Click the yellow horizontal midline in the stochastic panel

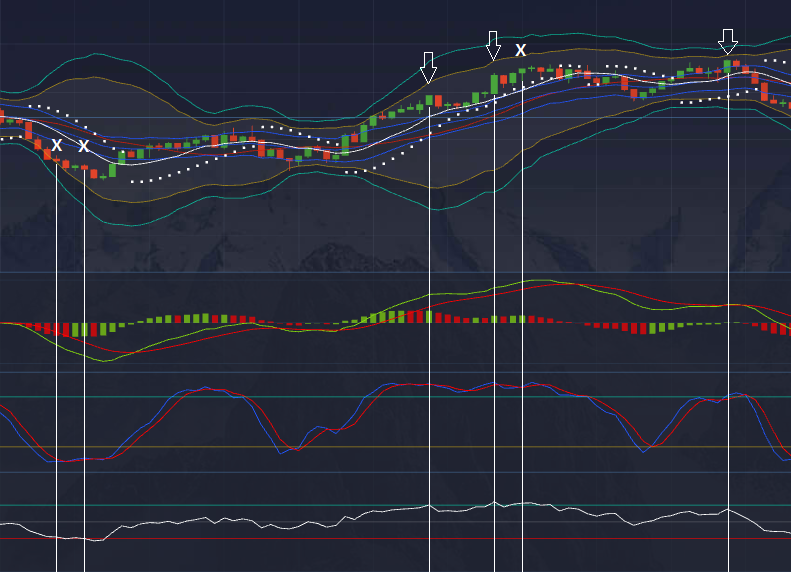click(396, 447)
